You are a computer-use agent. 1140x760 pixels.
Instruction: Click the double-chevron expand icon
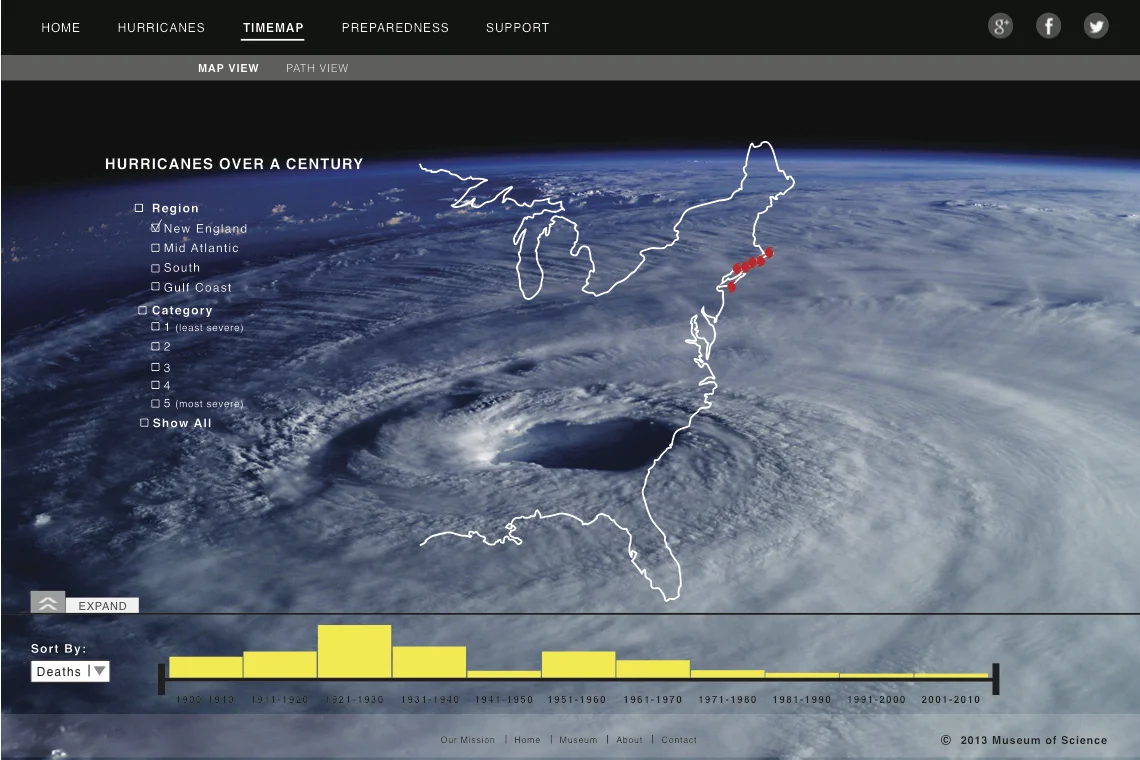point(48,602)
